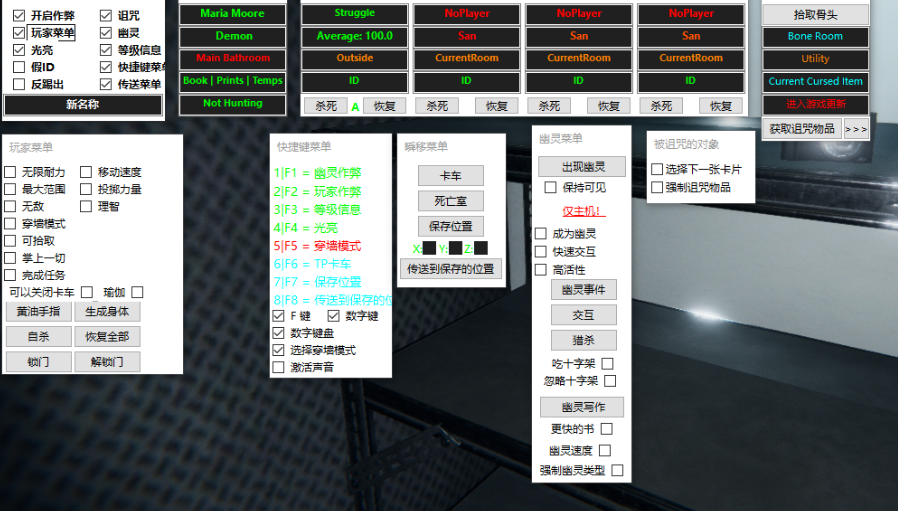
Task: Enable the 保持可见 checkbox
Action: [550, 187]
